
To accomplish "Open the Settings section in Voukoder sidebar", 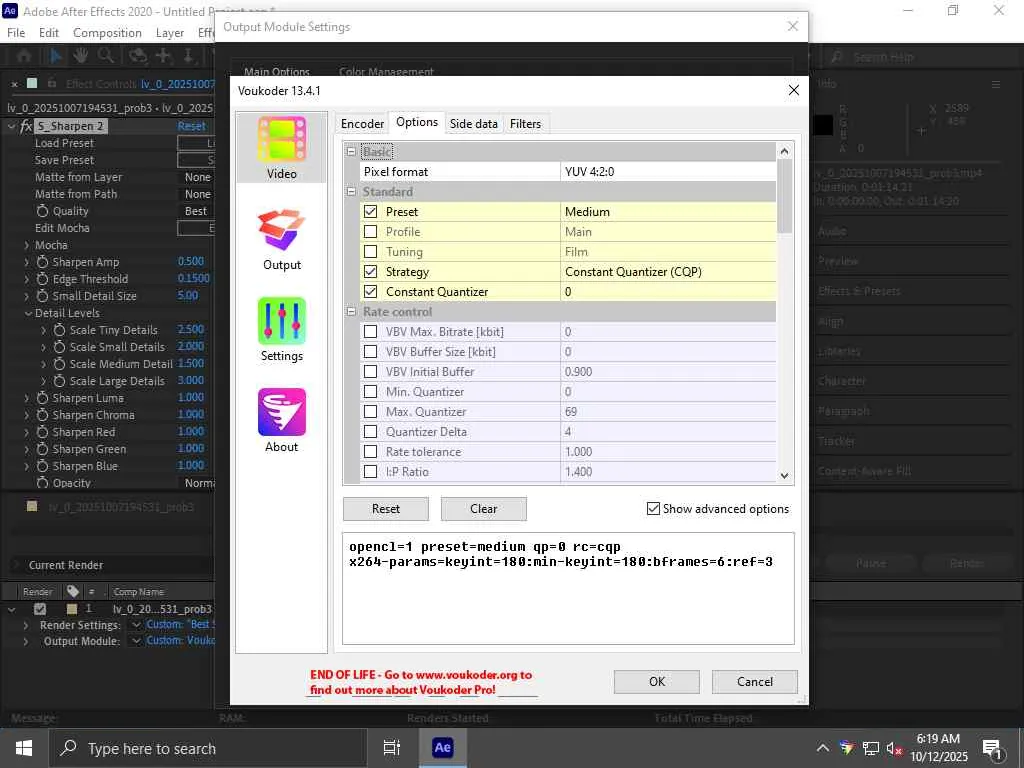I will 281,330.
